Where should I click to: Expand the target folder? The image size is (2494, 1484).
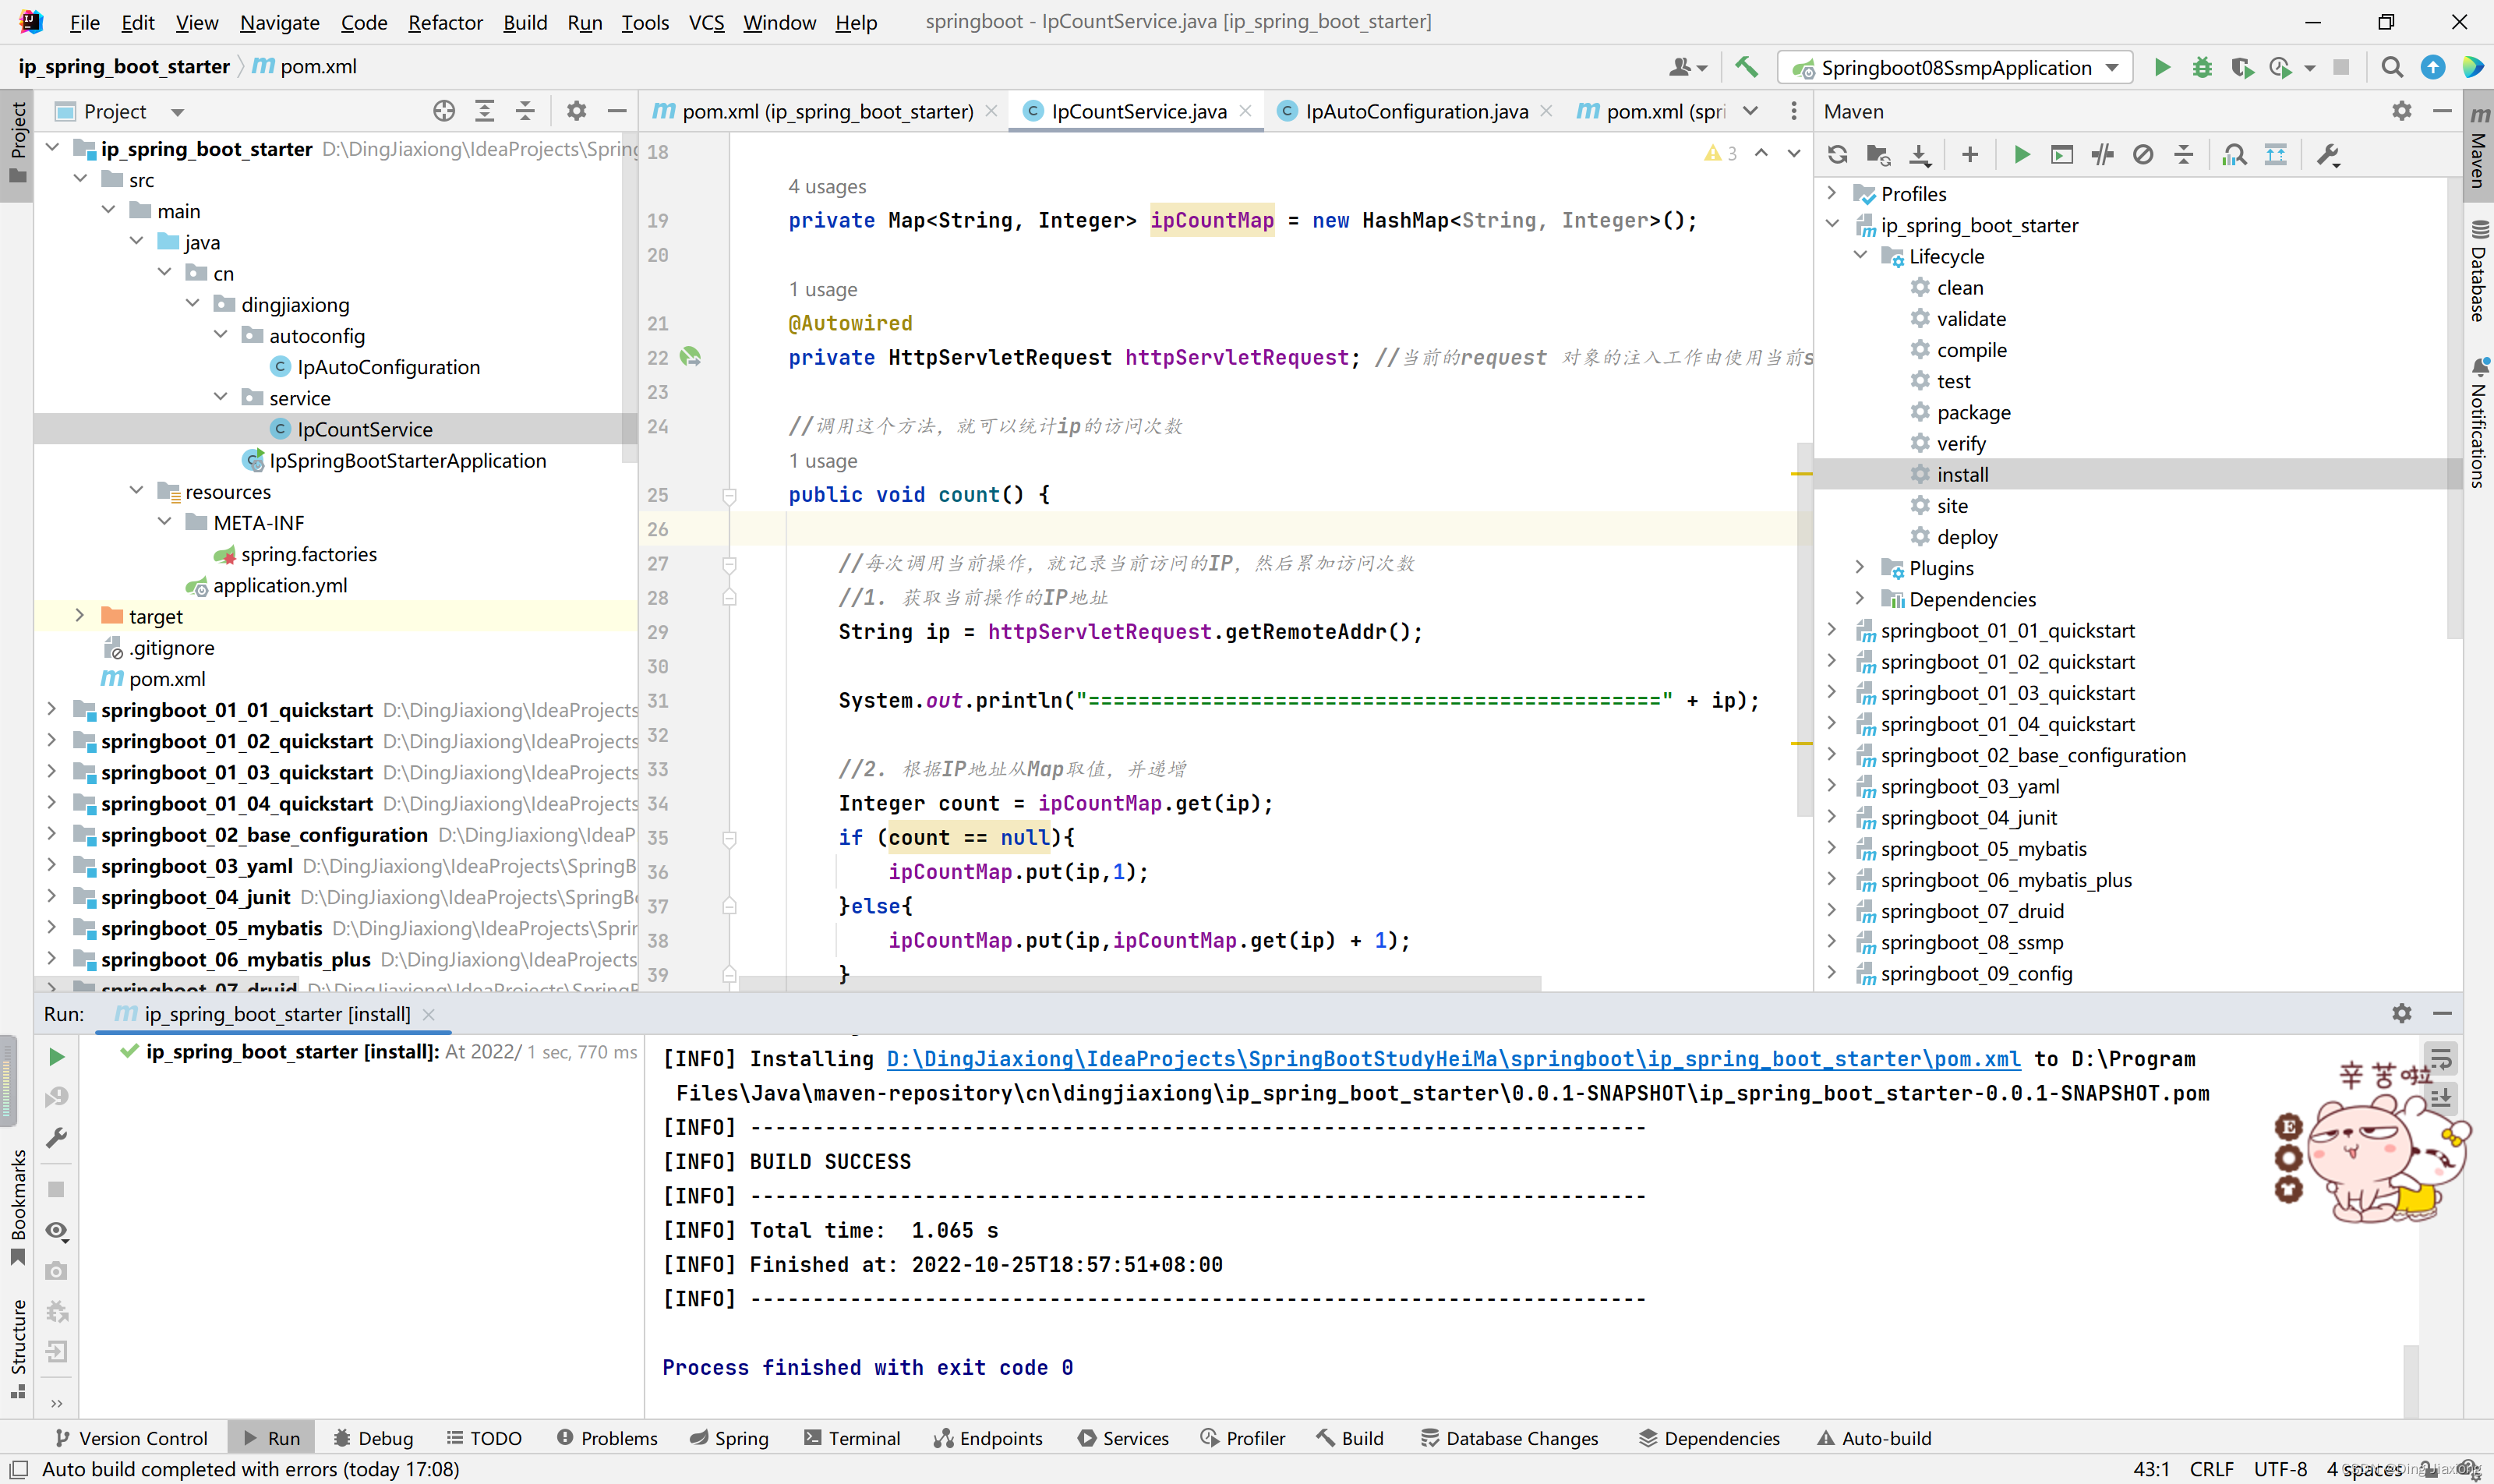(79, 616)
